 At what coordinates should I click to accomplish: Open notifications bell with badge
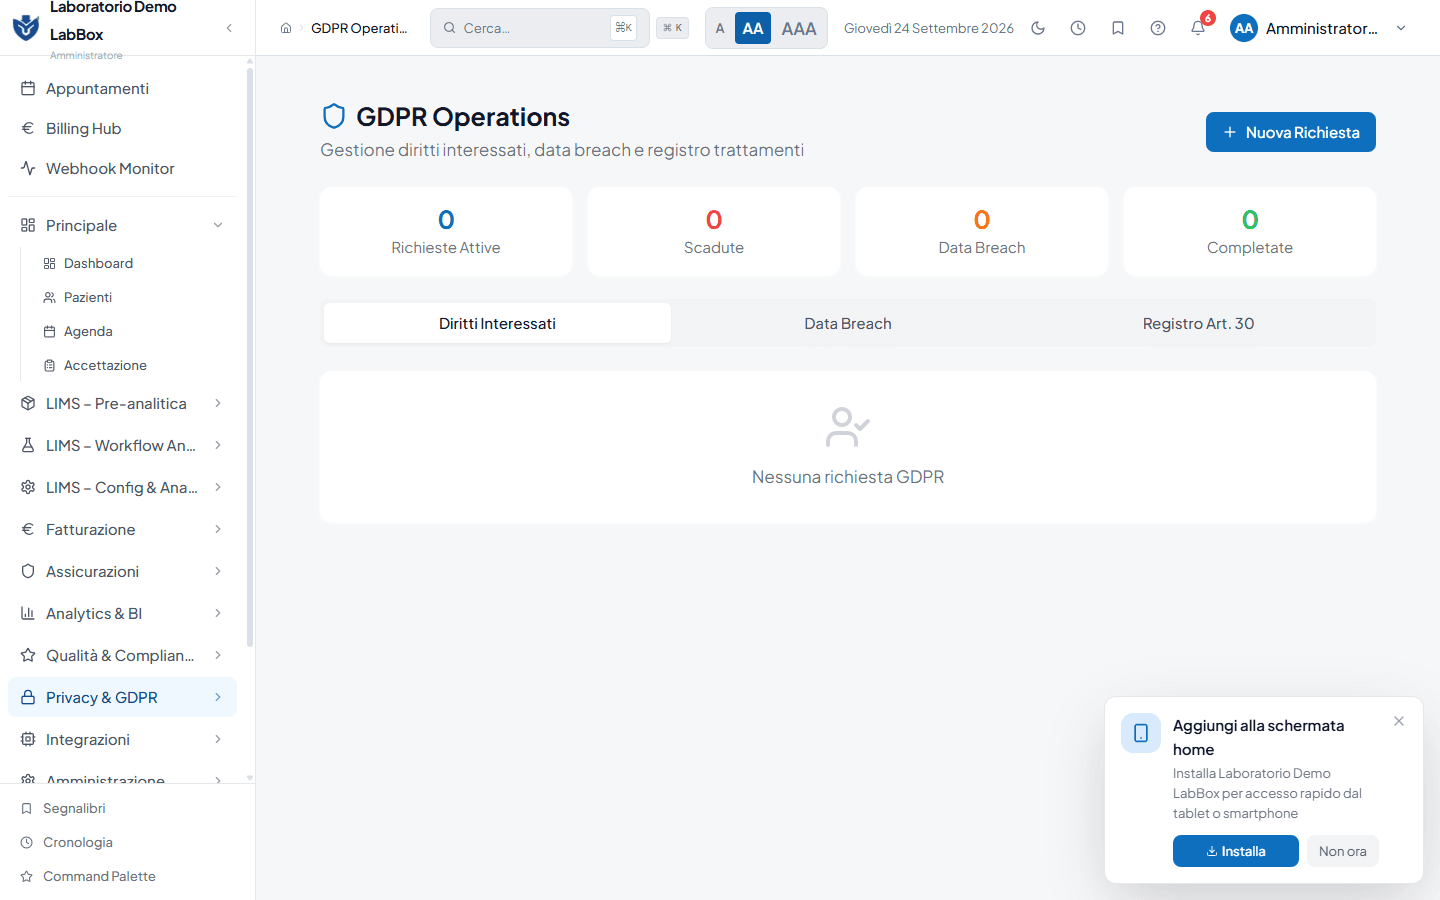coord(1198,28)
